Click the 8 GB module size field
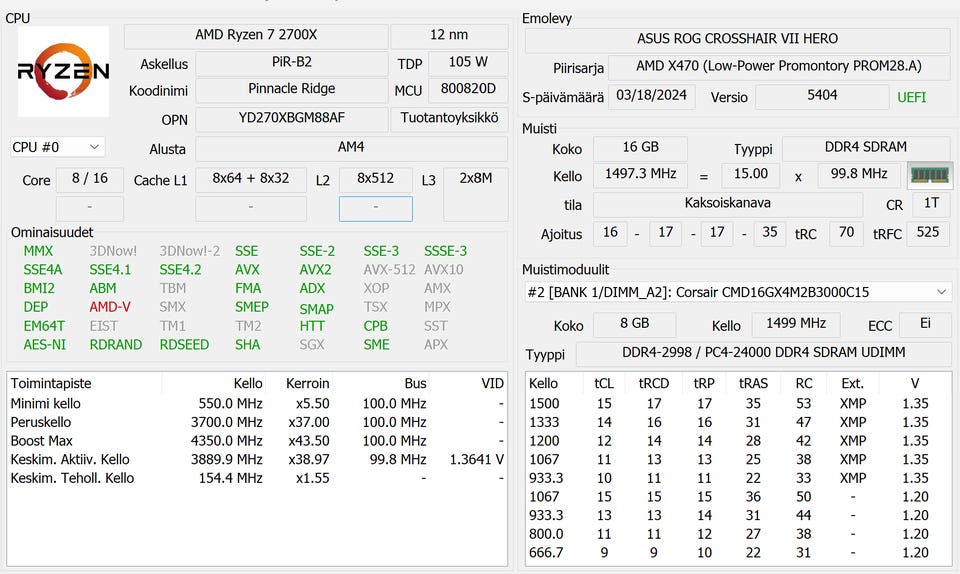Screen dimensions: 960x574 (x=634, y=324)
